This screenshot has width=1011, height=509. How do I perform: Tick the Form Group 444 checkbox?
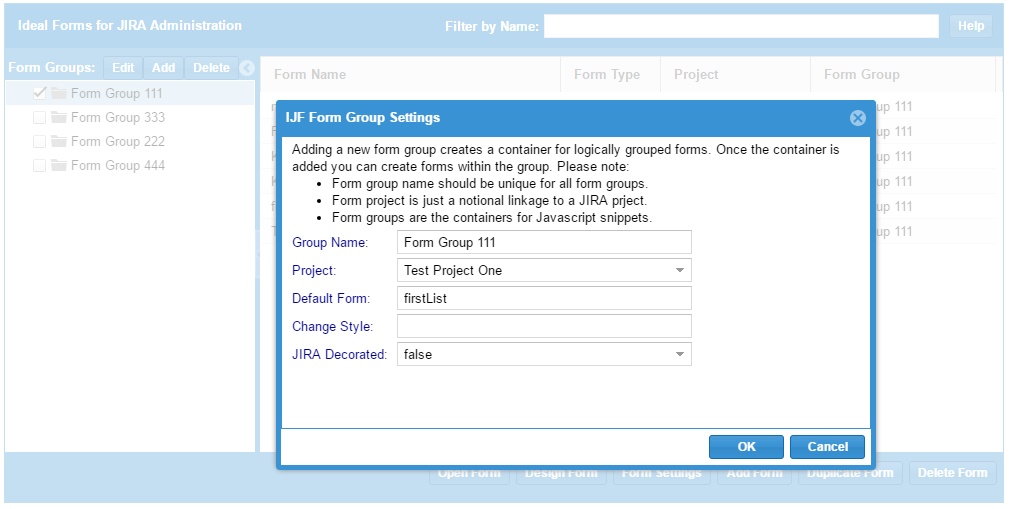coord(40,165)
